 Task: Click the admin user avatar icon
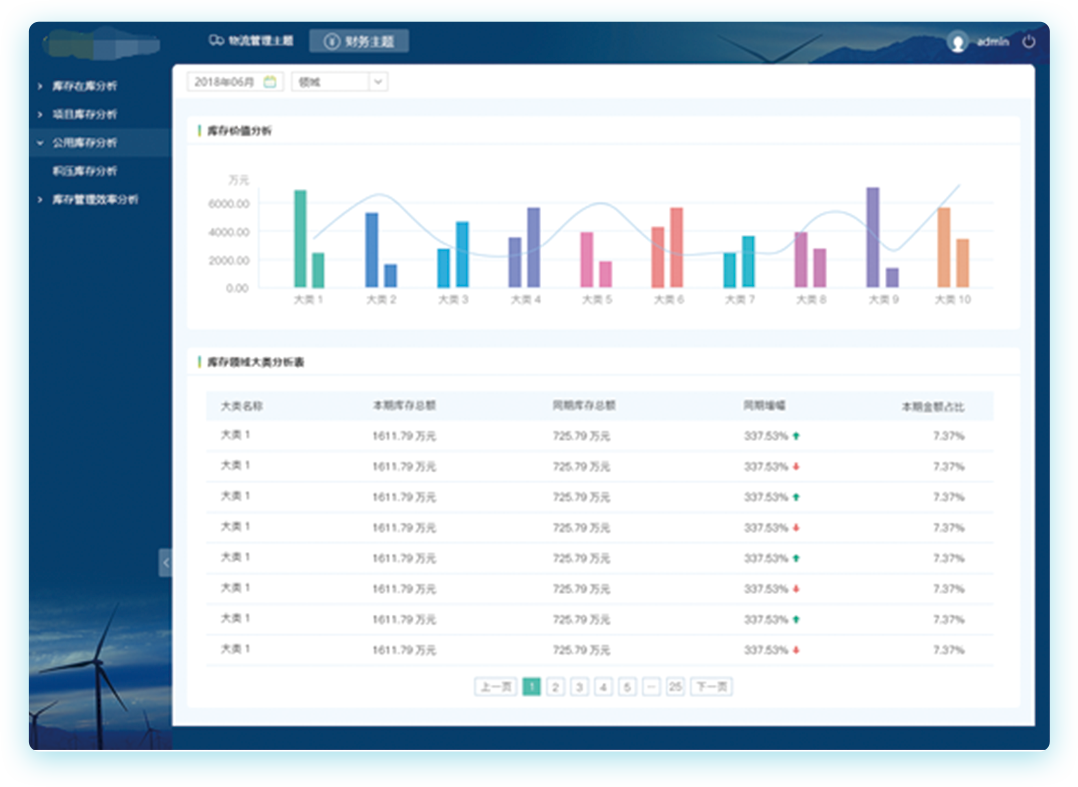tap(958, 42)
